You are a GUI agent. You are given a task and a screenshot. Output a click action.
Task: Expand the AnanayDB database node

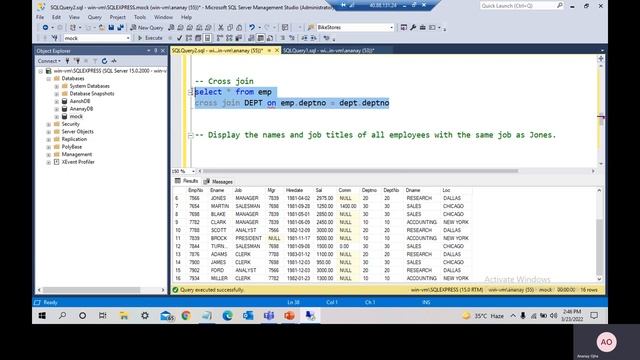pos(57,109)
